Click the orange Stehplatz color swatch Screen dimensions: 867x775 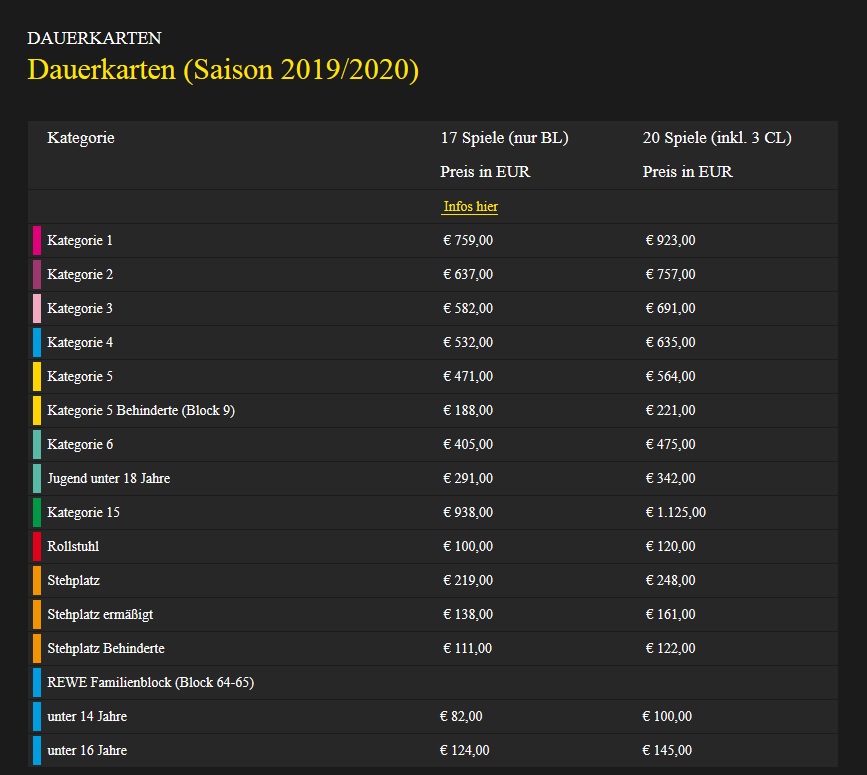point(37,580)
